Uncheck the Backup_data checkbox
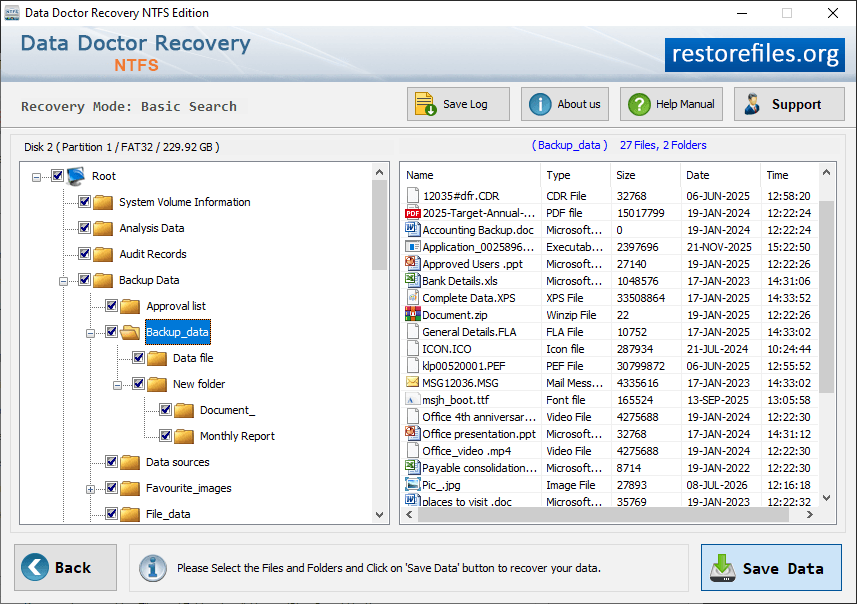 click(111, 332)
